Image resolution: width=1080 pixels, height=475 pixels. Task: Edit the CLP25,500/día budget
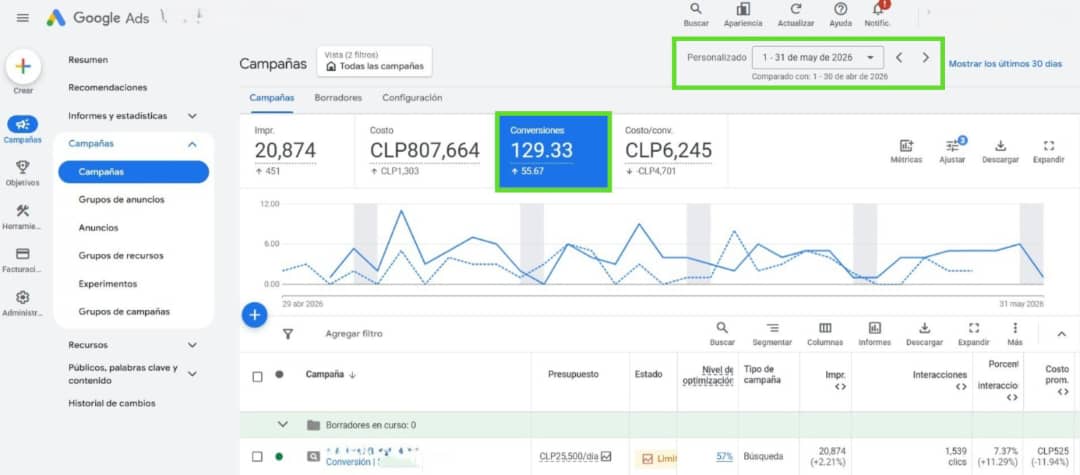click(x=575, y=456)
